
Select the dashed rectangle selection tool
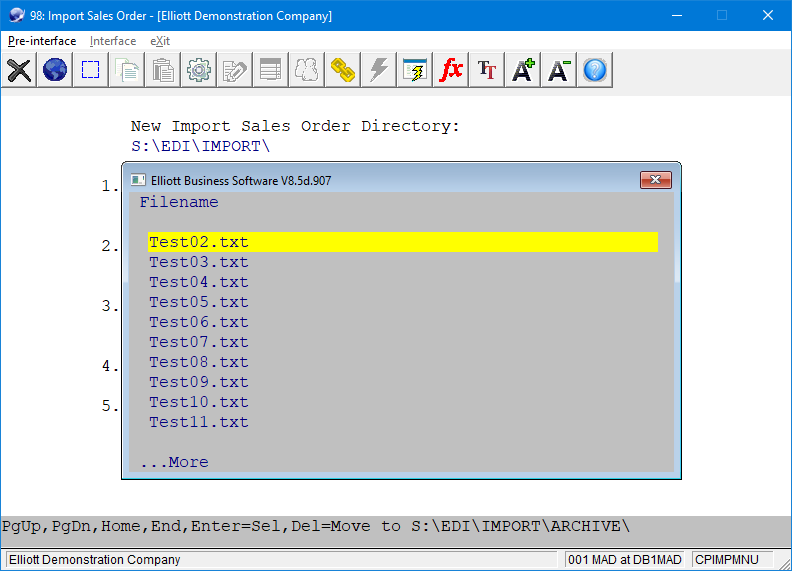(x=91, y=70)
